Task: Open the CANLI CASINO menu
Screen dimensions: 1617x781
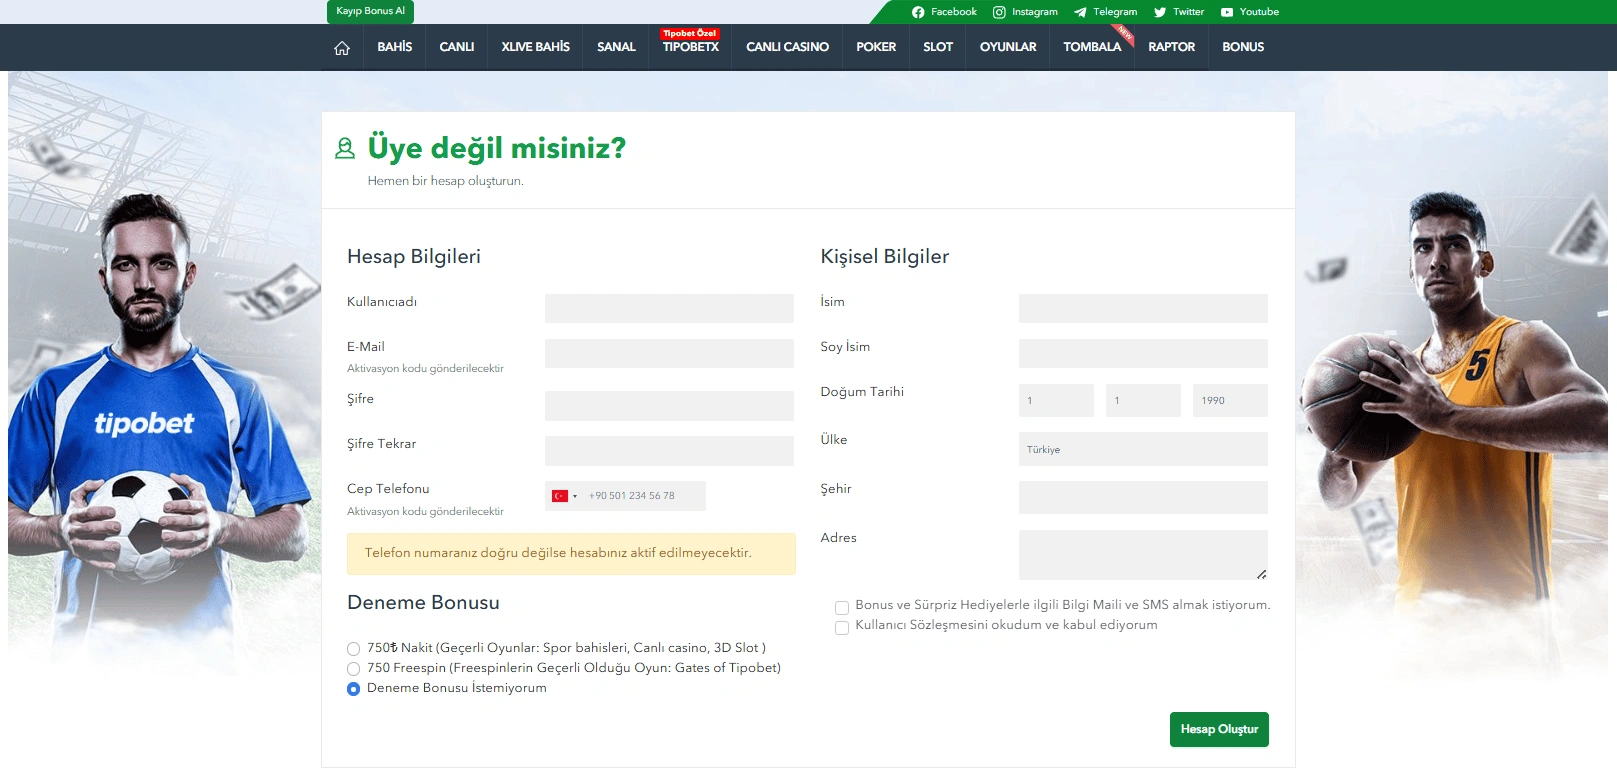Action: click(x=787, y=47)
